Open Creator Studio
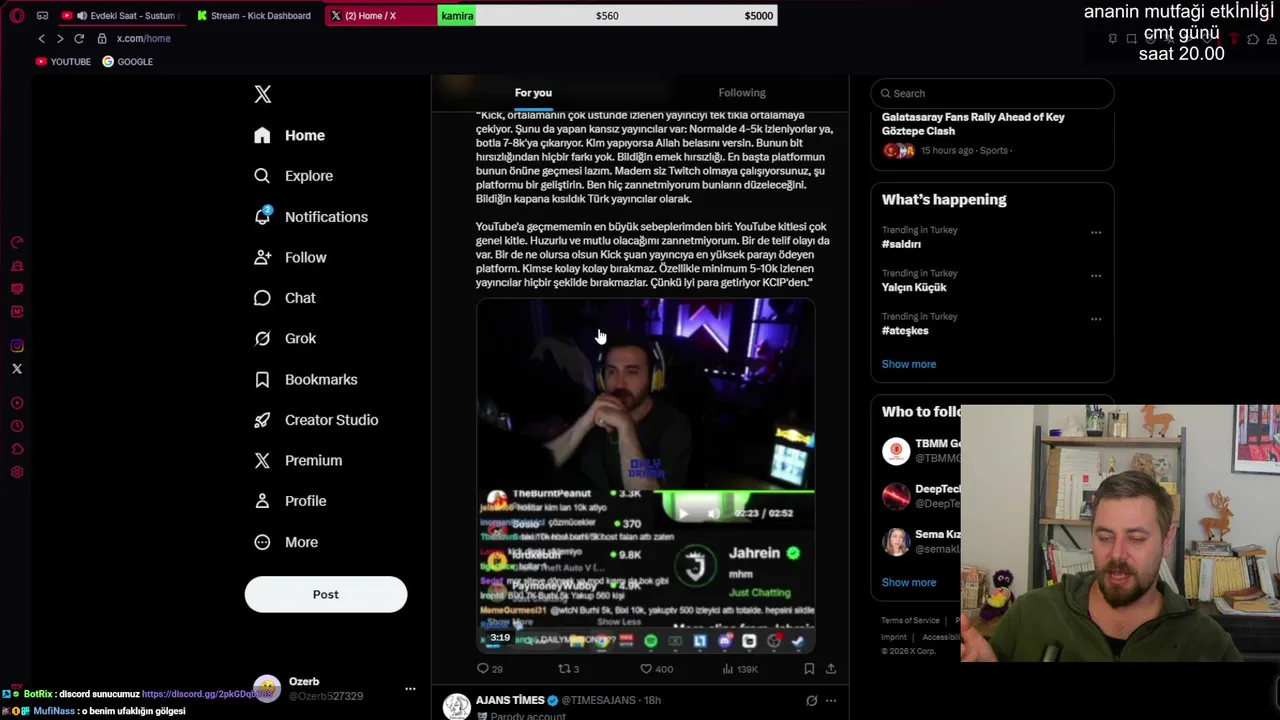This screenshot has width=1280, height=720. tap(316, 420)
